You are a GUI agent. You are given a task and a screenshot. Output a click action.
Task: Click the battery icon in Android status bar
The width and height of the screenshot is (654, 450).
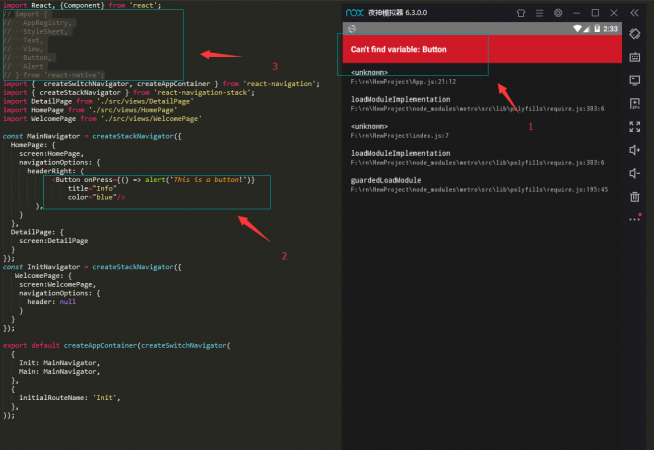pyautogui.click(x=597, y=29)
